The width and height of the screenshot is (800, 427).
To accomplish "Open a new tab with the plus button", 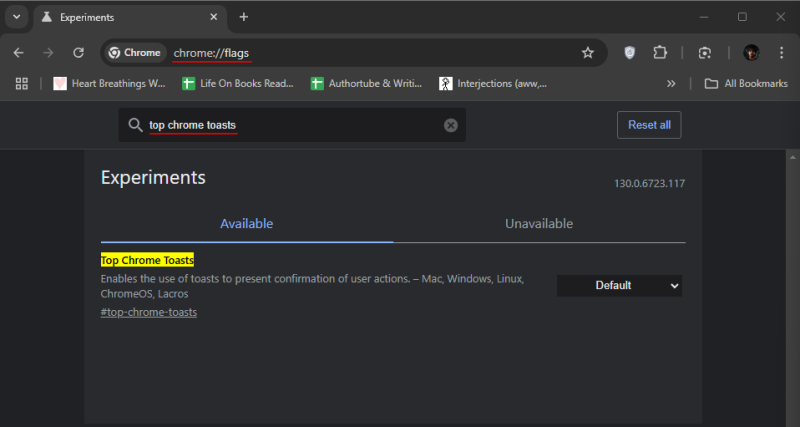I will [x=244, y=17].
